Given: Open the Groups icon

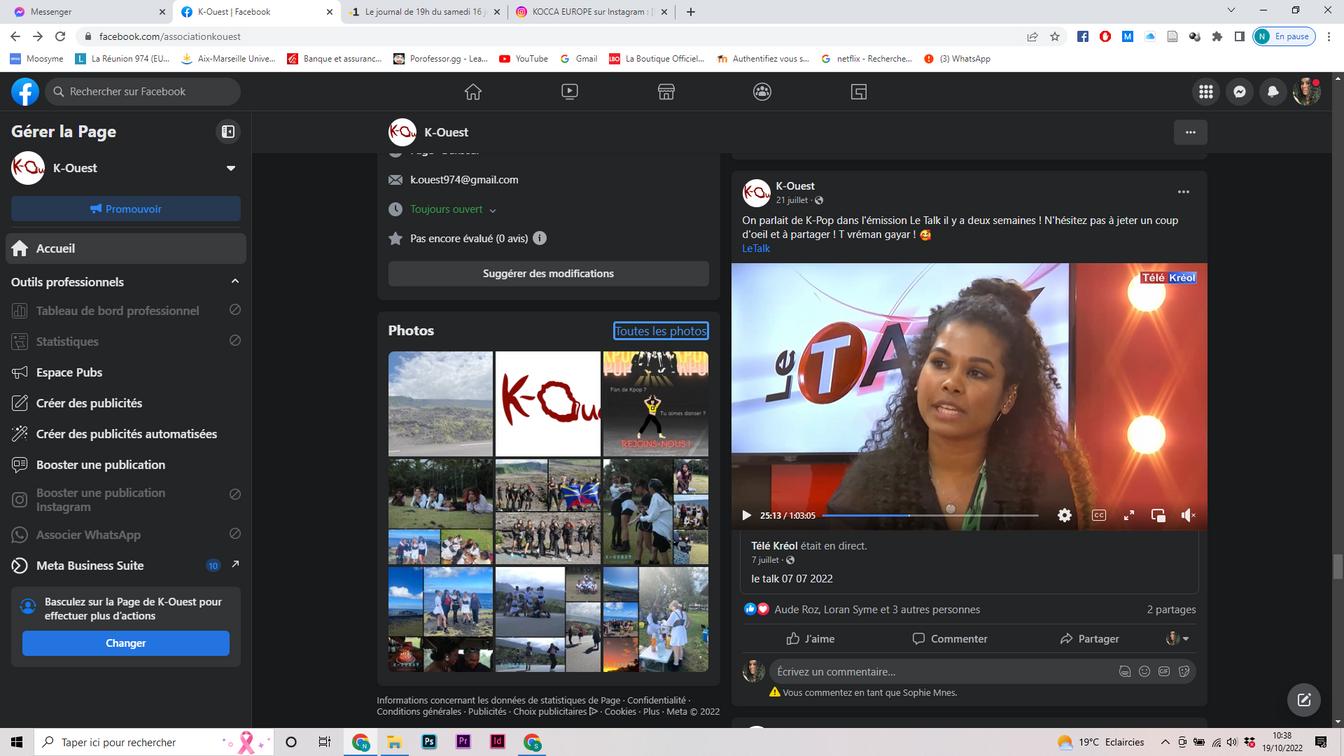Looking at the screenshot, I should tap(762, 92).
